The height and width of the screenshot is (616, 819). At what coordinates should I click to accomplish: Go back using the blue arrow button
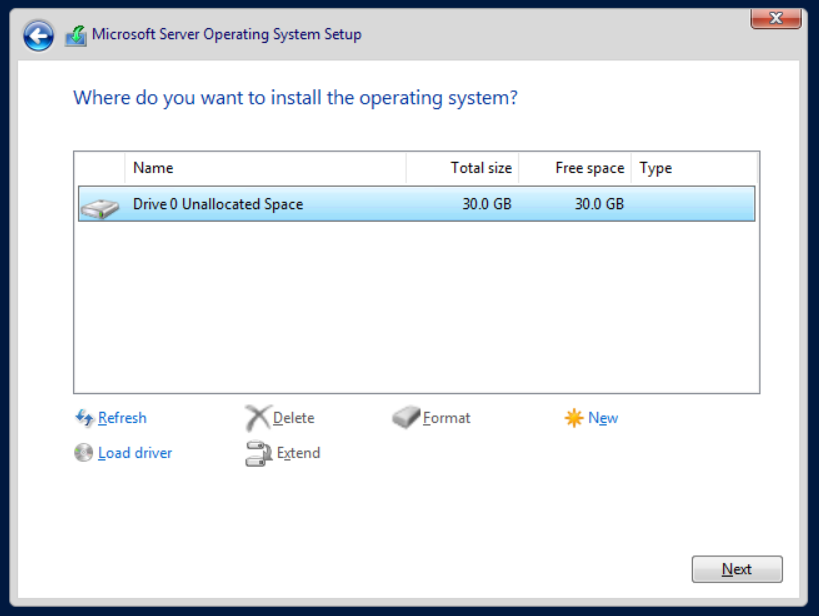coord(38,36)
